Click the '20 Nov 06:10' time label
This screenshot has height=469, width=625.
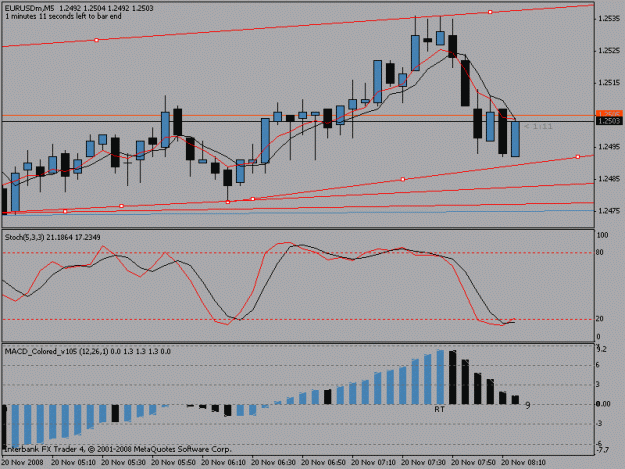click(223, 462)
